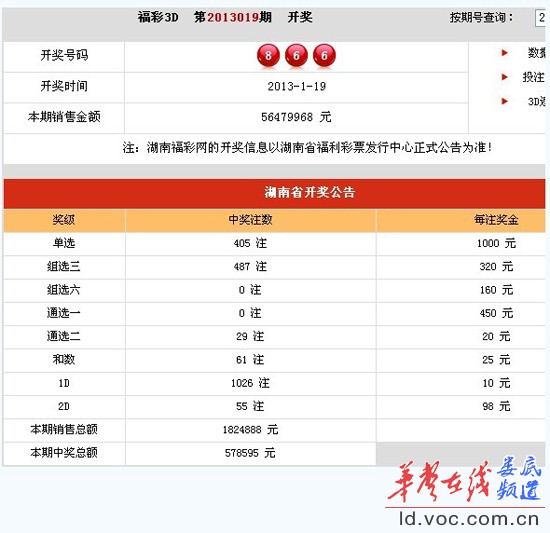Select the 组选三 row label
Viewport: 550px width, 533px height.
point(63,266)
